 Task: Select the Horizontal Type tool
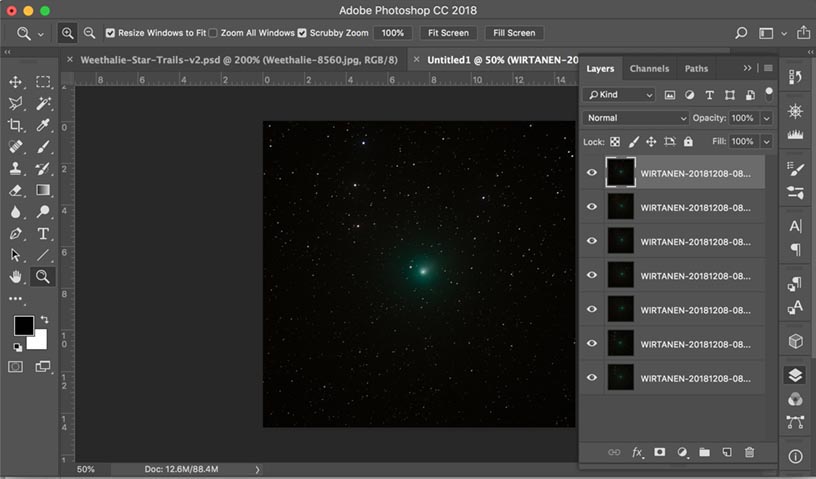43,233
